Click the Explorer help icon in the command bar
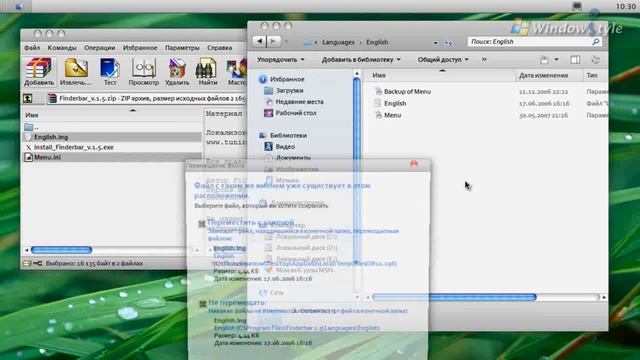The width and height of the screenshot is (640, 360). click(x=596, y=60)
